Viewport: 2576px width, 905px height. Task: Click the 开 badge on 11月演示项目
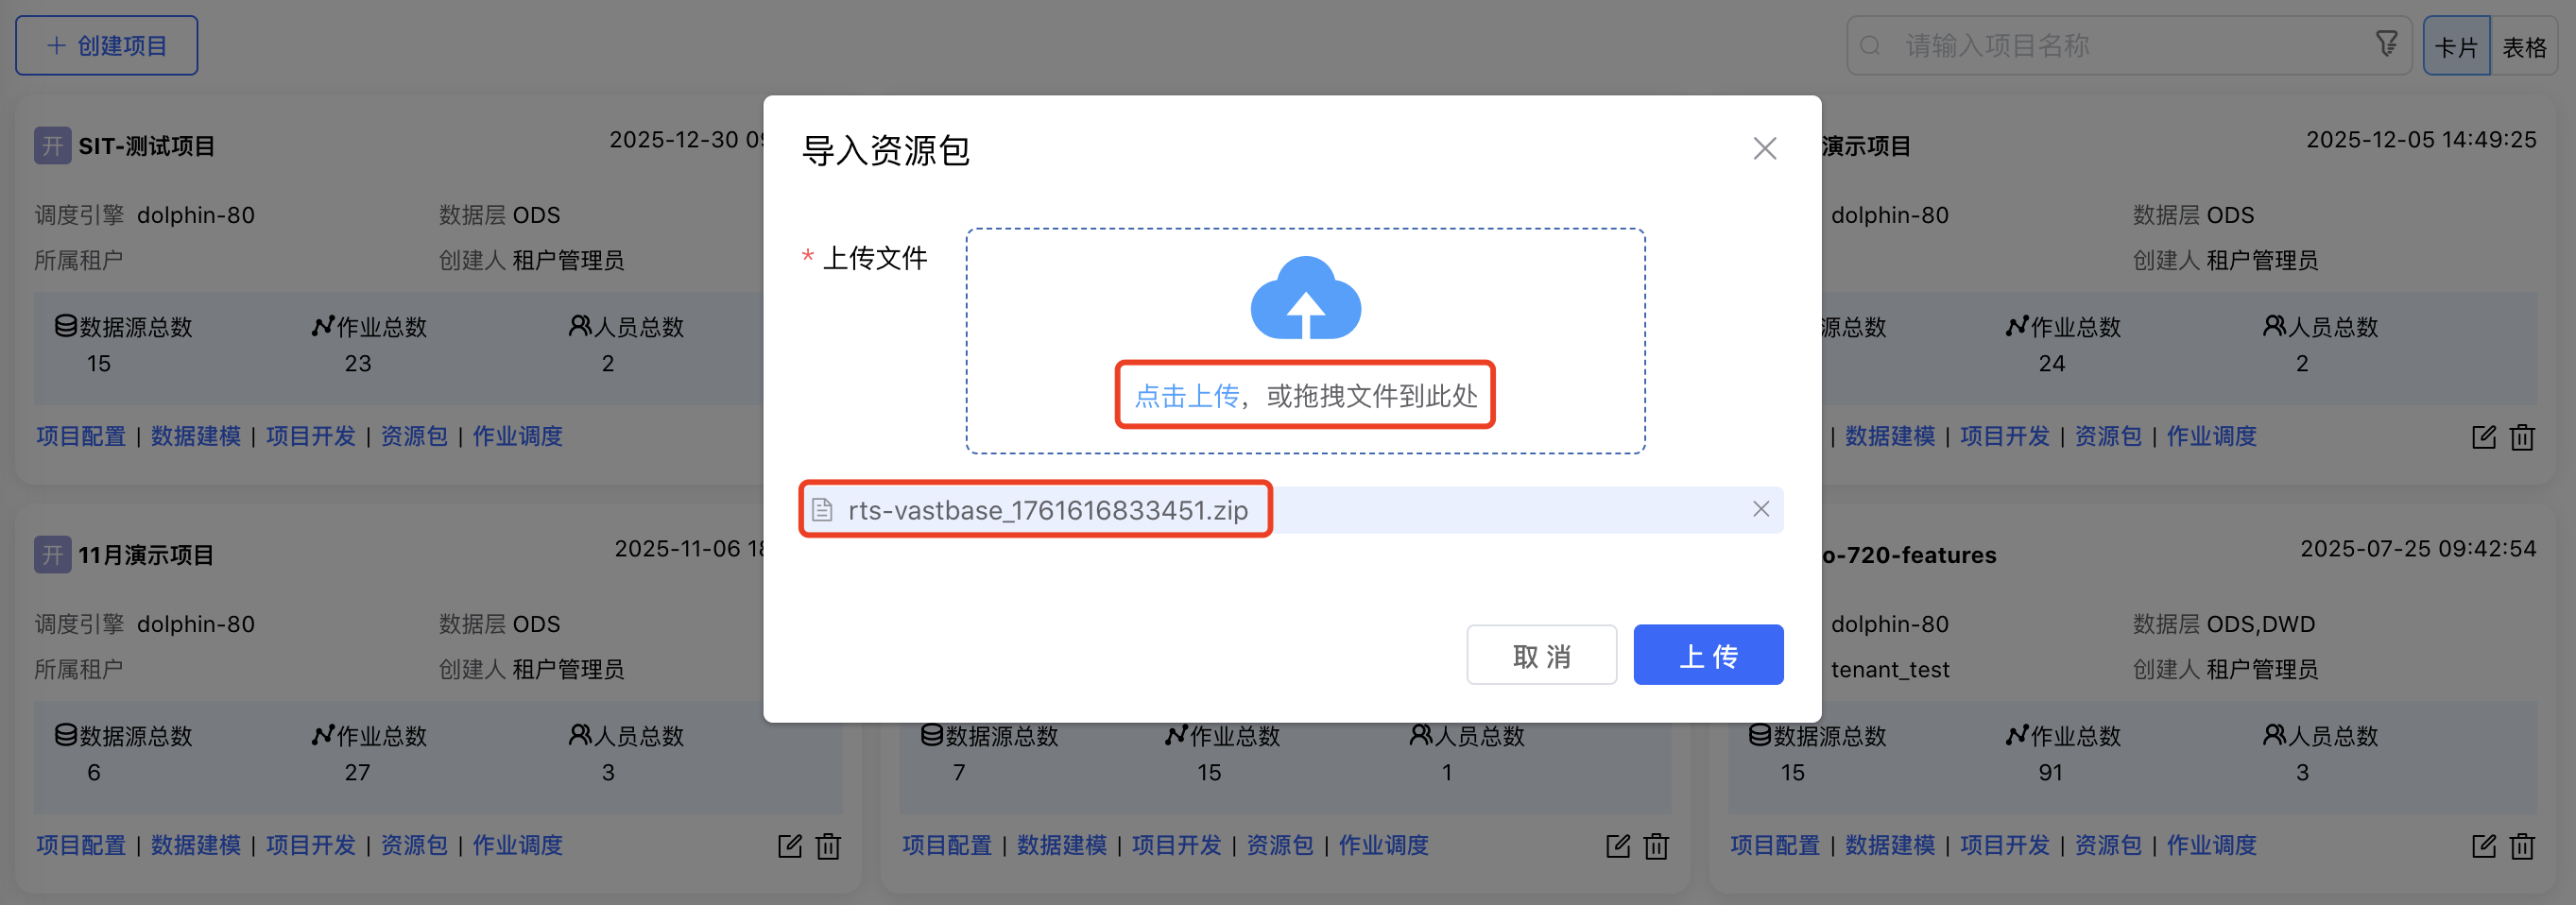(52, 555)
